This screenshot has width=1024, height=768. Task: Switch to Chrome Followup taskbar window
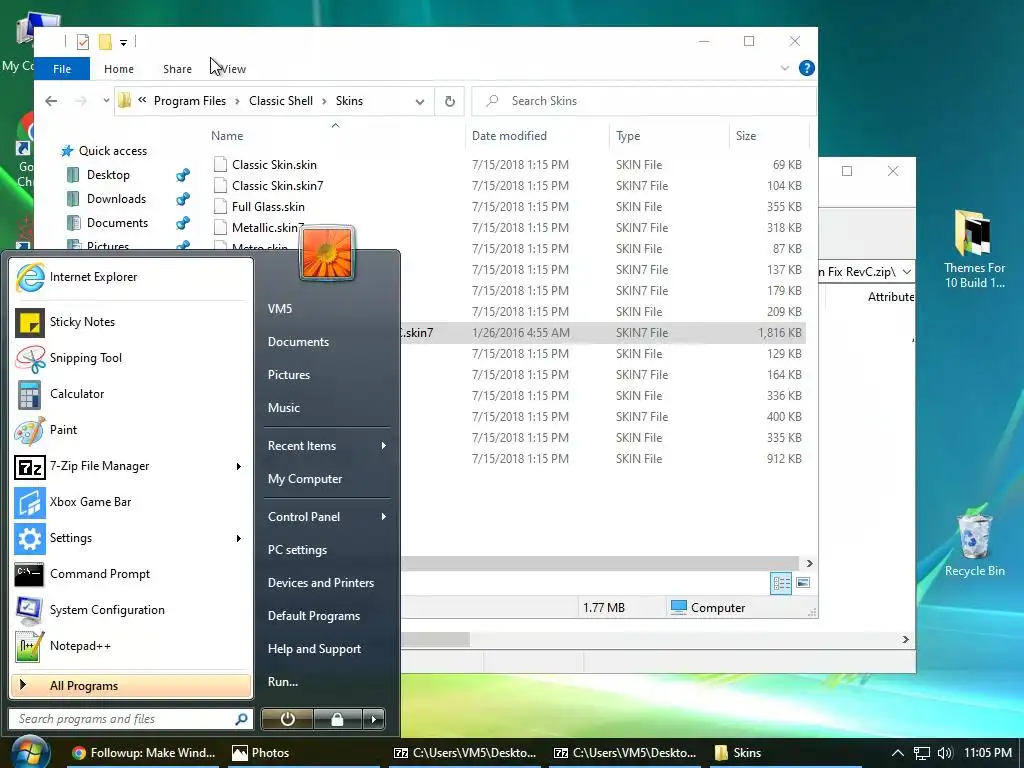(144, 753)
